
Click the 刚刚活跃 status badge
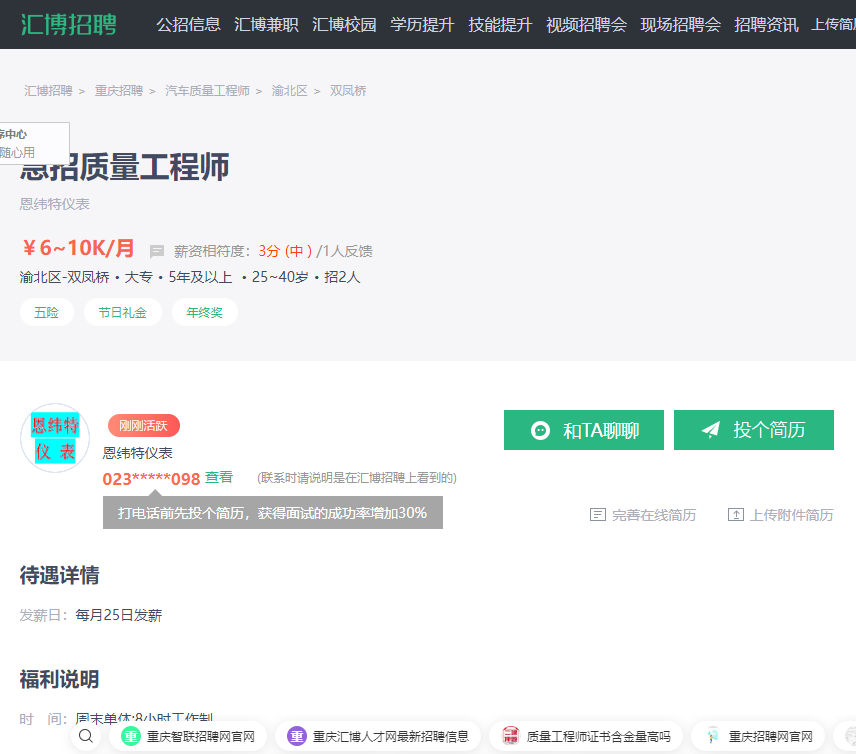144,425
